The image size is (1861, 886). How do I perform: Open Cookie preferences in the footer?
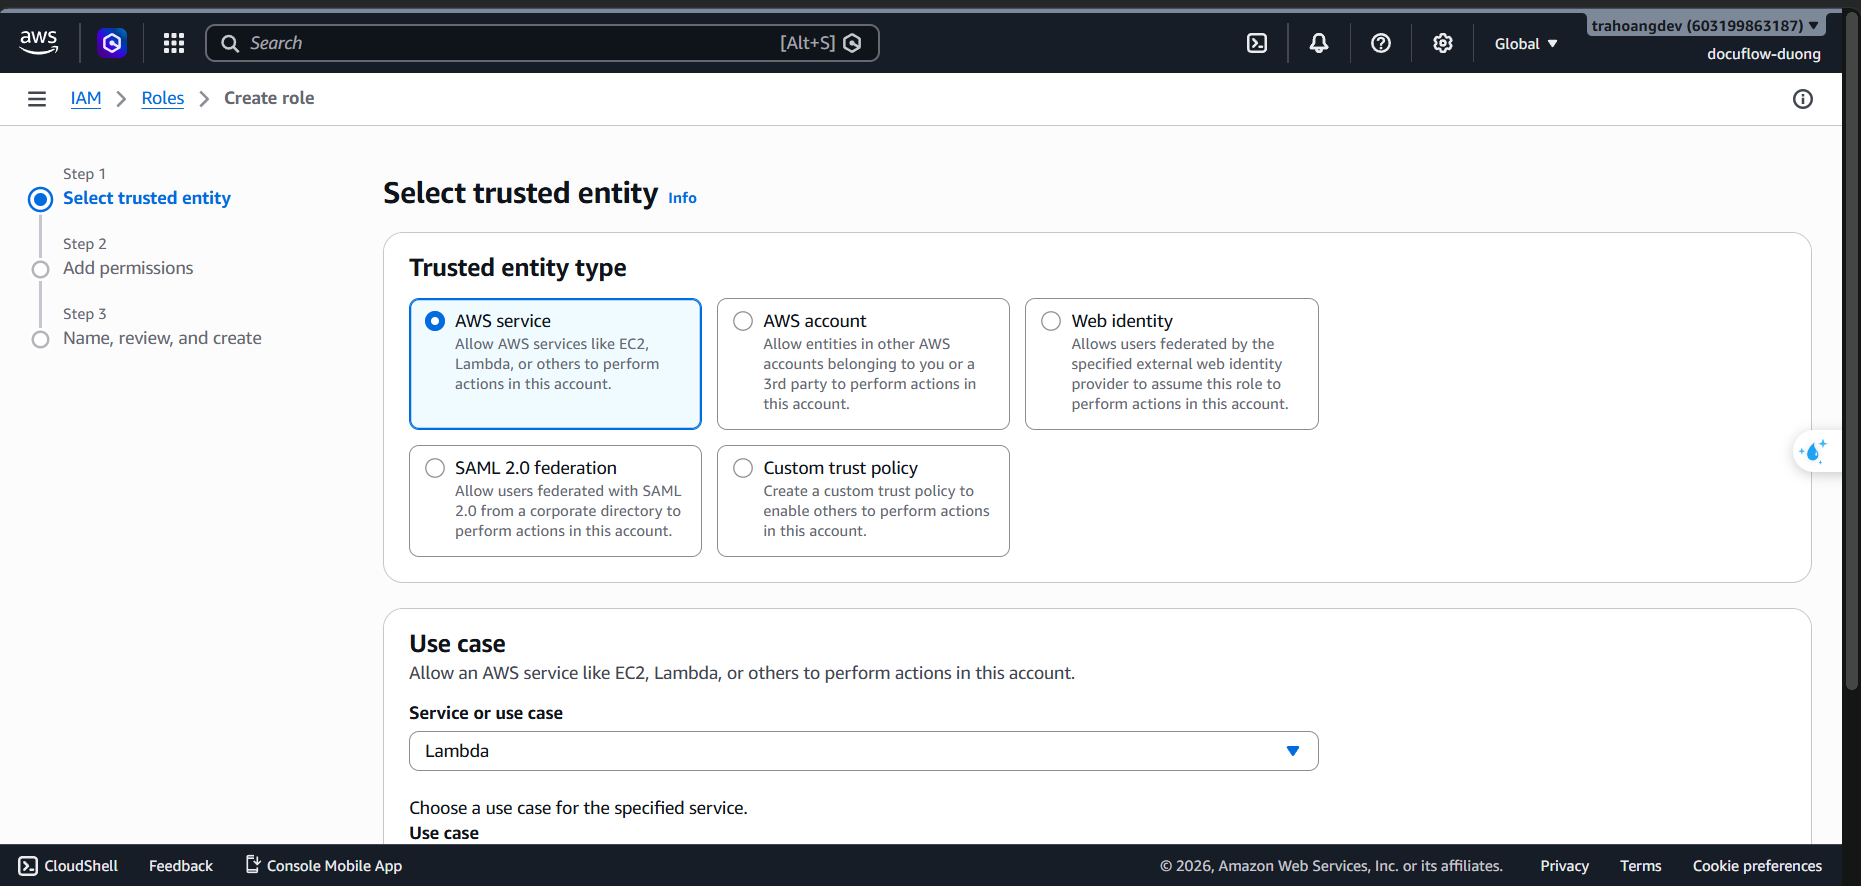(1757, 866)
